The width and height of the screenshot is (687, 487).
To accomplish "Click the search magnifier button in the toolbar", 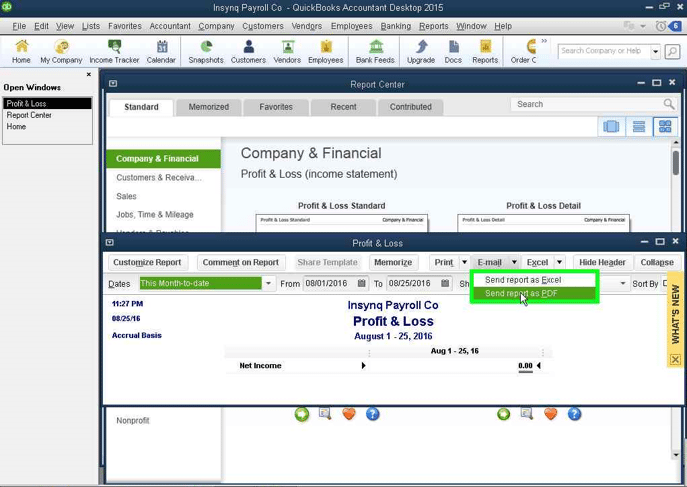I will [x=673, y=51].
